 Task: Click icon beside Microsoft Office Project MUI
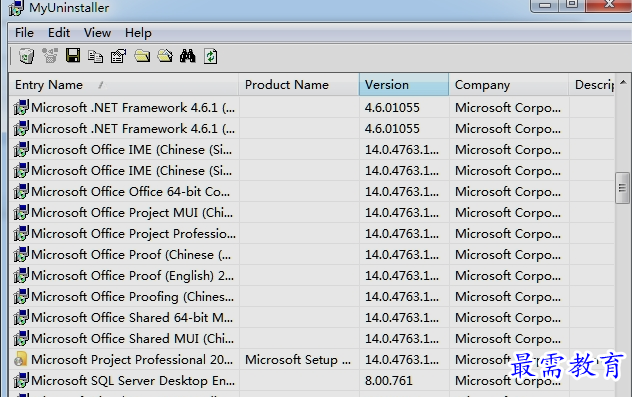(x=21, y=212)
